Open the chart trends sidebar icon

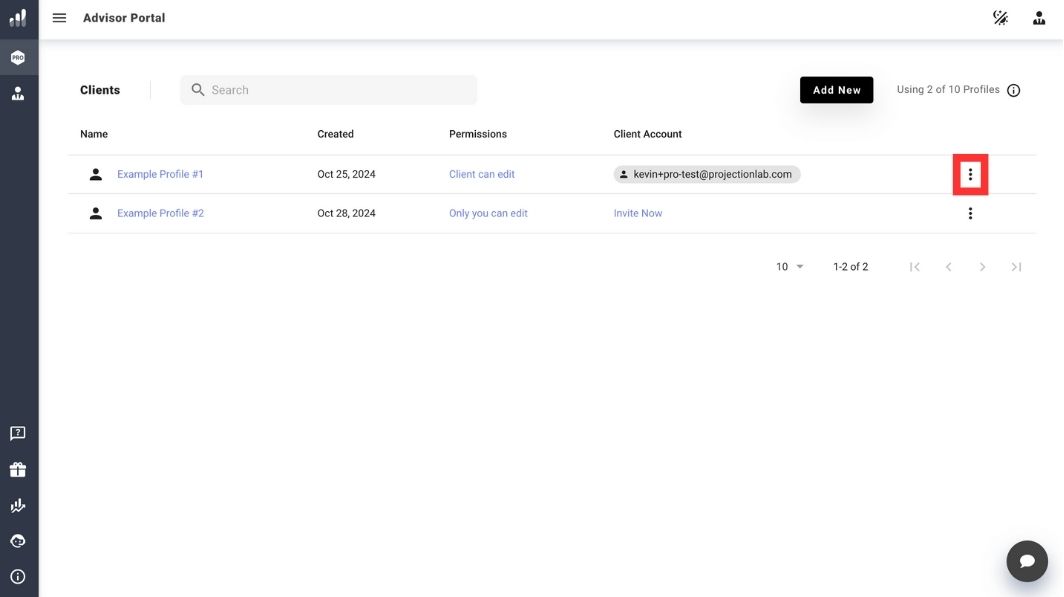(x=18, y=506)
